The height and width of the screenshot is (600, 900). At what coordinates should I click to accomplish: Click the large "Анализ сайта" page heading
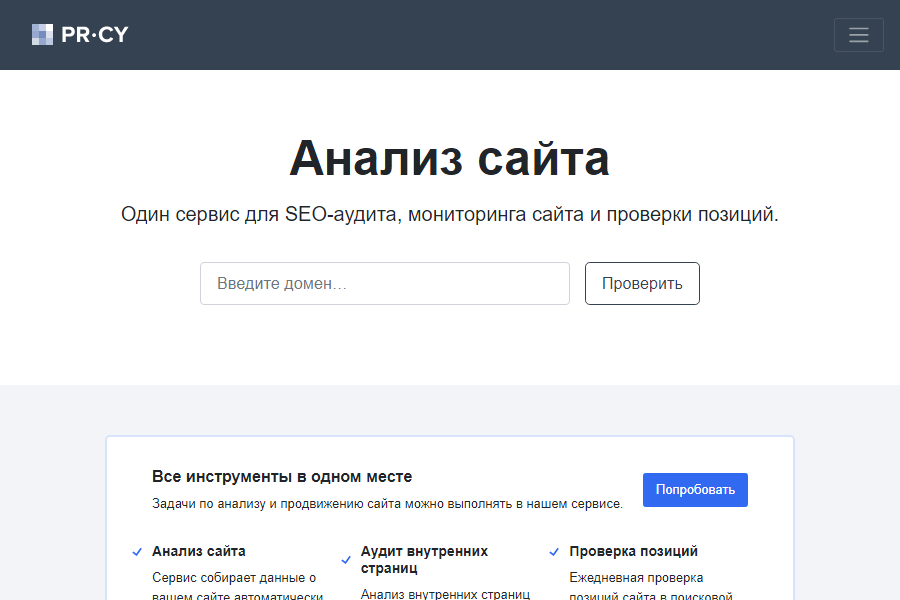[x=449, y=157]
